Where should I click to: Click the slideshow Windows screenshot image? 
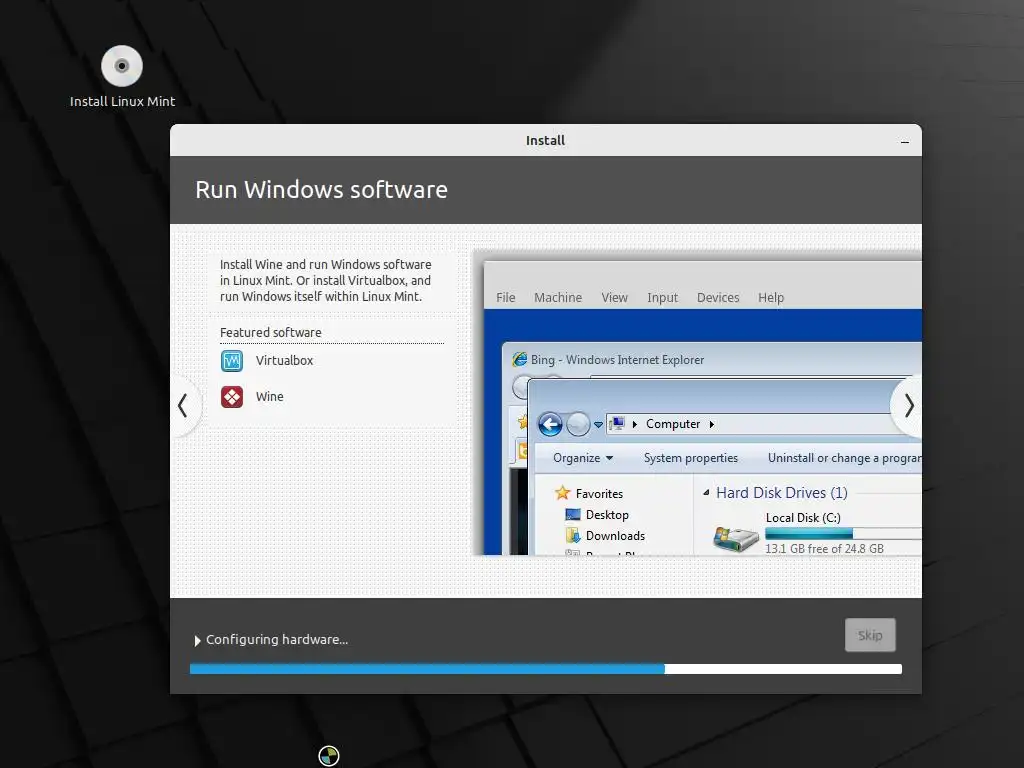point(697,402)
